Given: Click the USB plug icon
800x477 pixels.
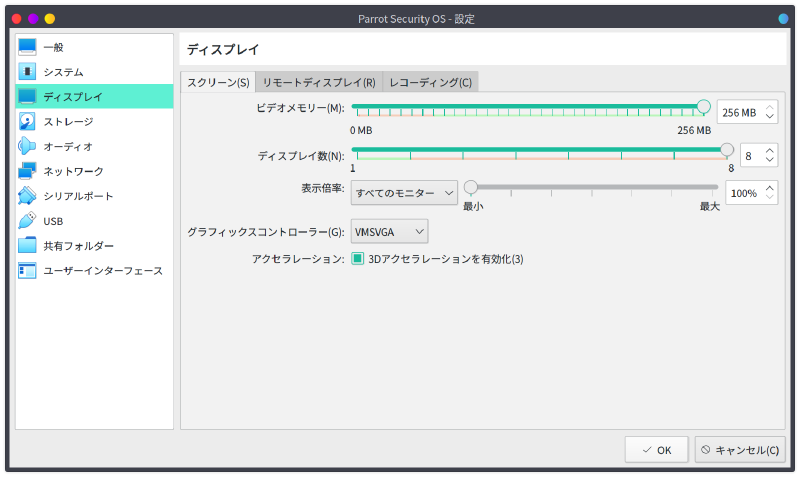Looking at the screenshot, I should click(27, 221).
